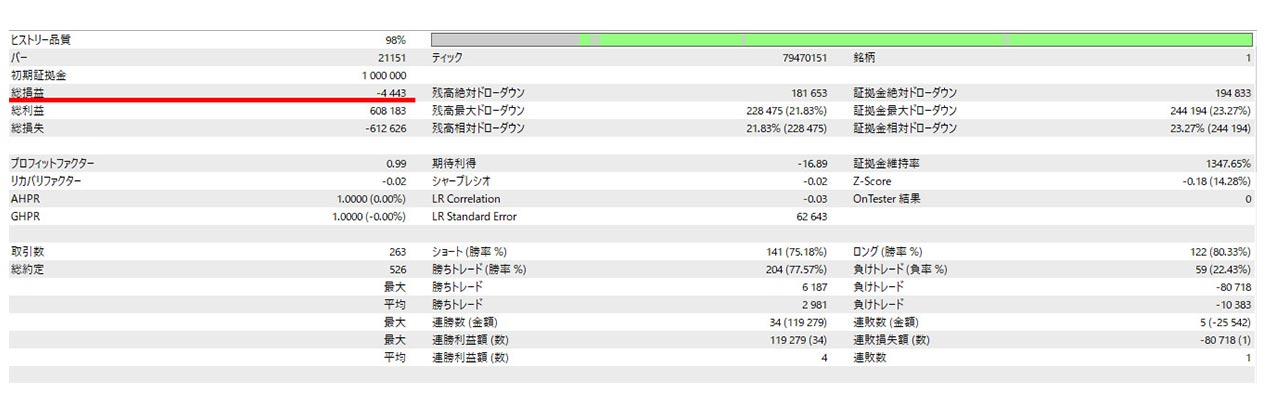Click the 初期証拠金 value 1 000 000

(x=384, y=75)
